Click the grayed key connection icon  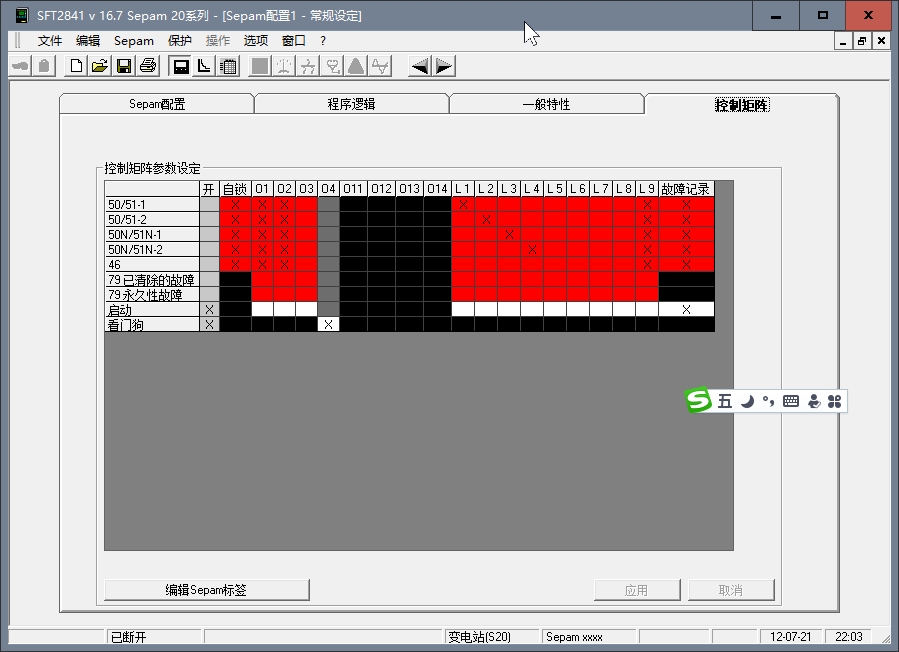(20, 67)
